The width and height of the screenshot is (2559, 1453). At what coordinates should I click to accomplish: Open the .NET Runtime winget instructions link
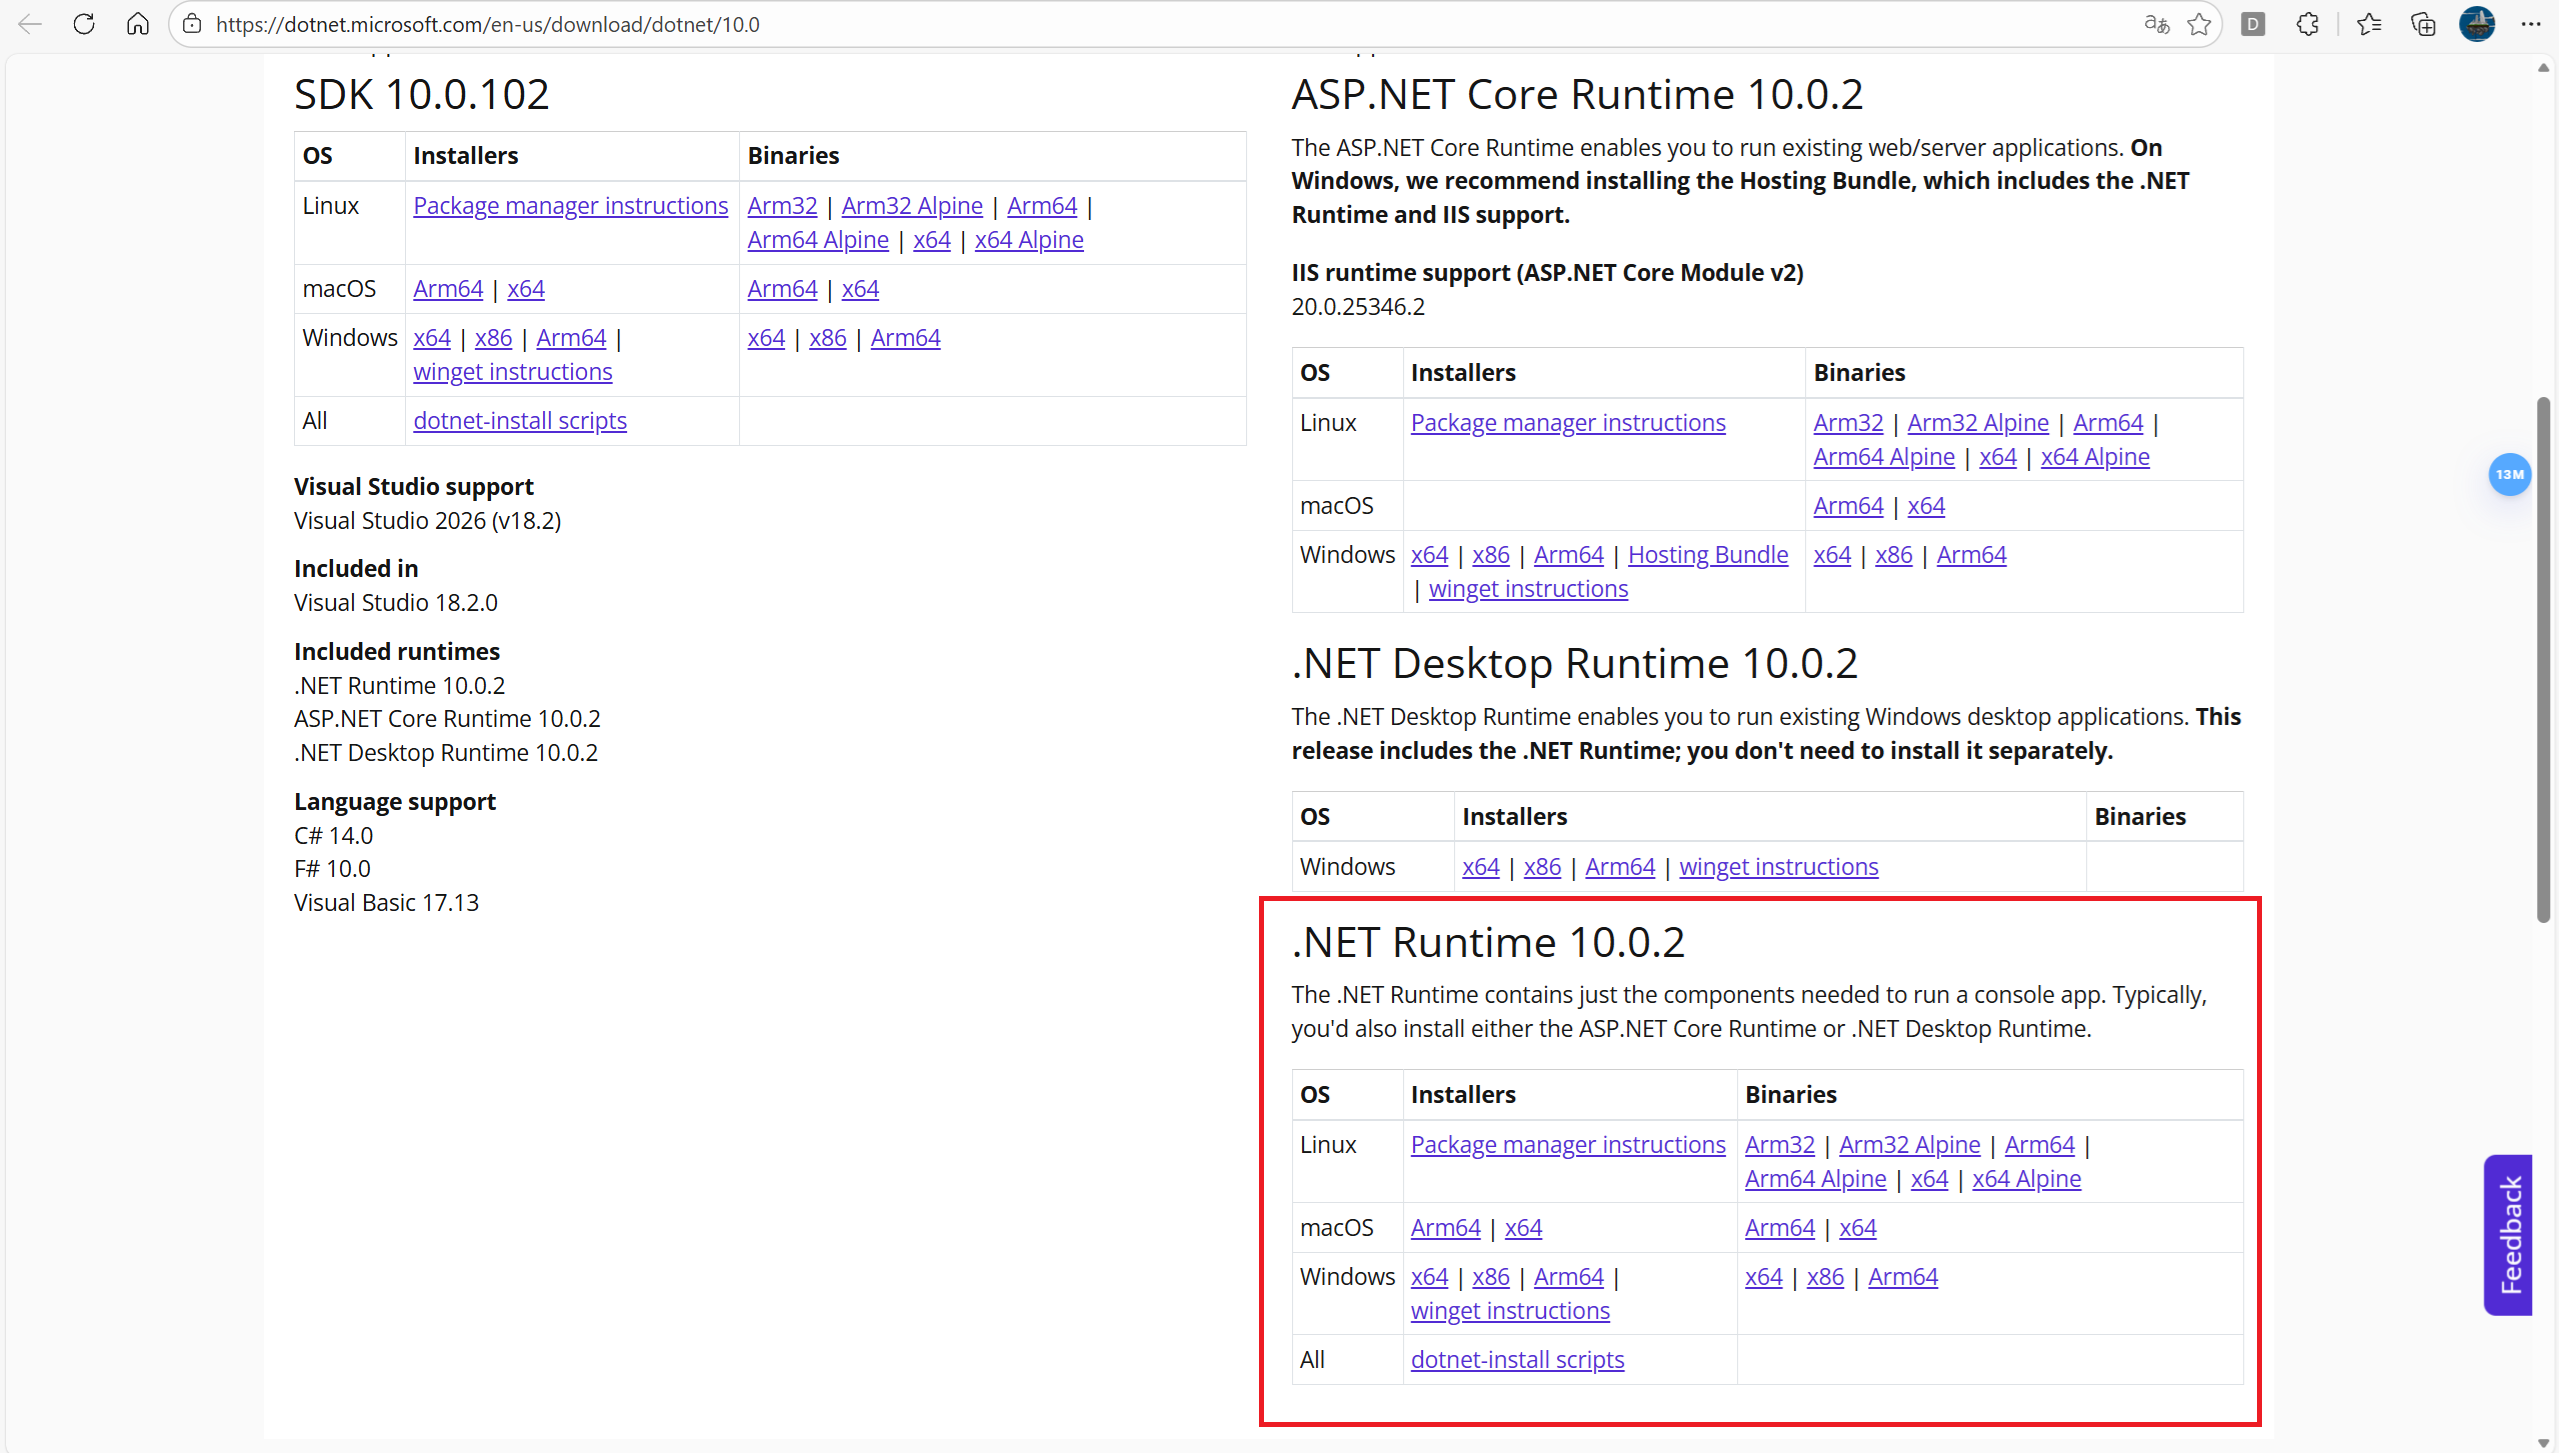pos(1509,1311)
